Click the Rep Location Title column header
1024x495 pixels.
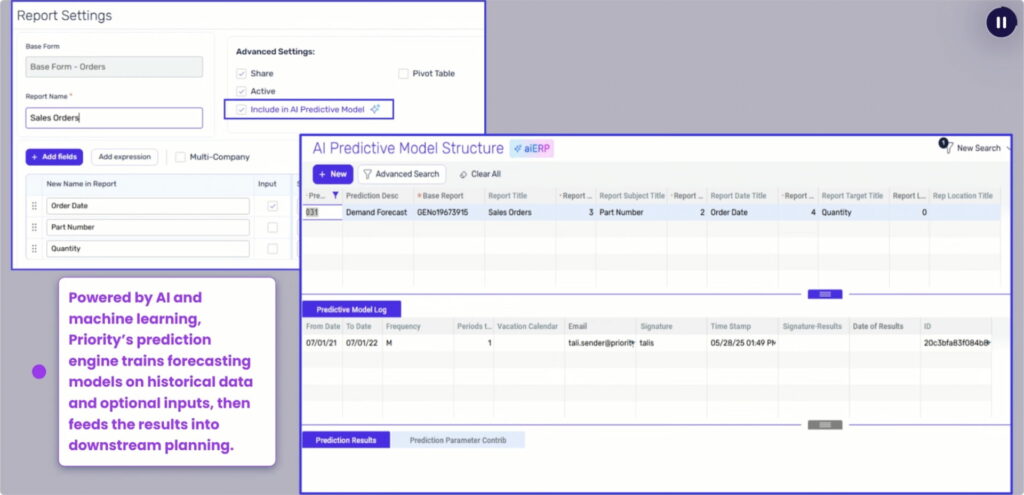tap(963, 195)
